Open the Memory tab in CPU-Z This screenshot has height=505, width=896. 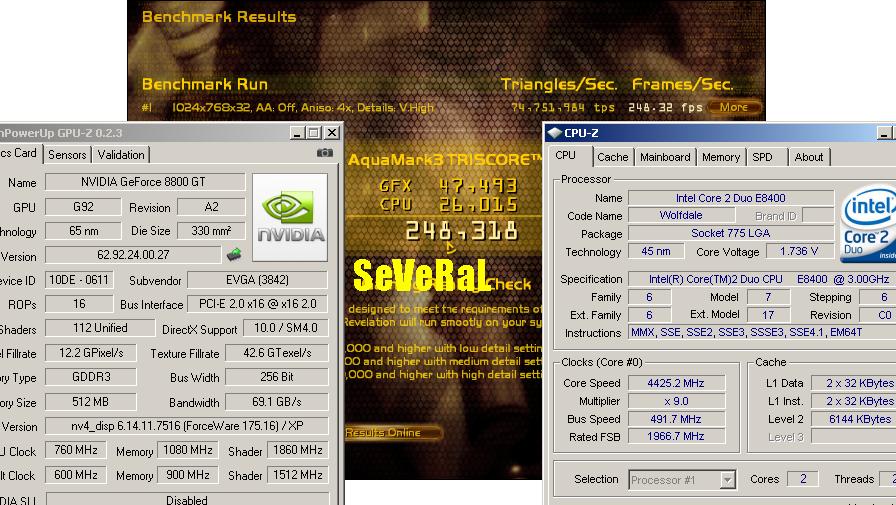point(721,157)
